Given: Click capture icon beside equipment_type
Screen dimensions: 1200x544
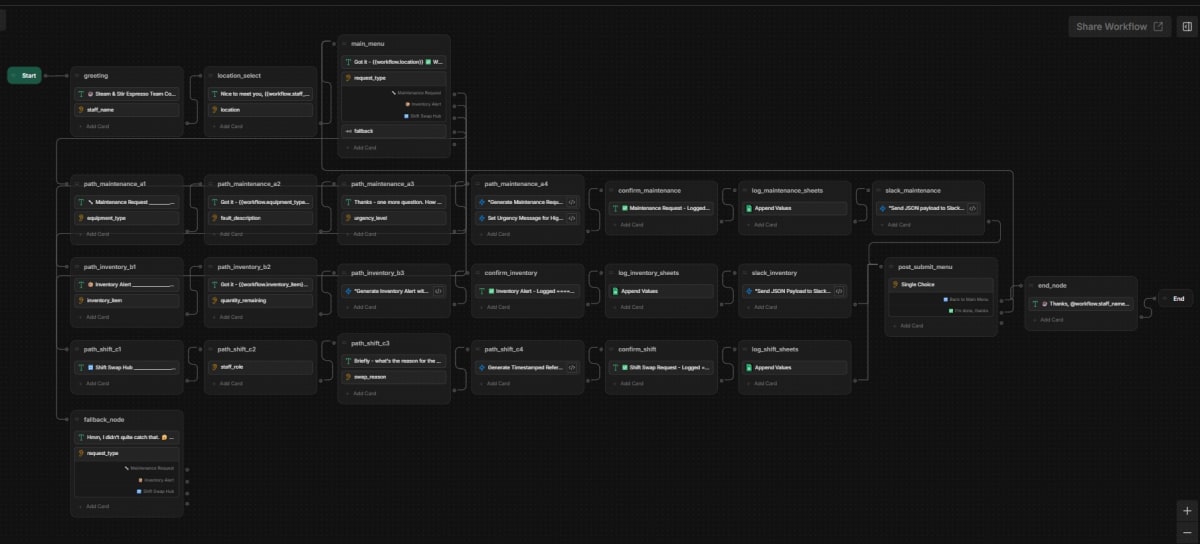Looking at the screenshot, I should 81,217.
